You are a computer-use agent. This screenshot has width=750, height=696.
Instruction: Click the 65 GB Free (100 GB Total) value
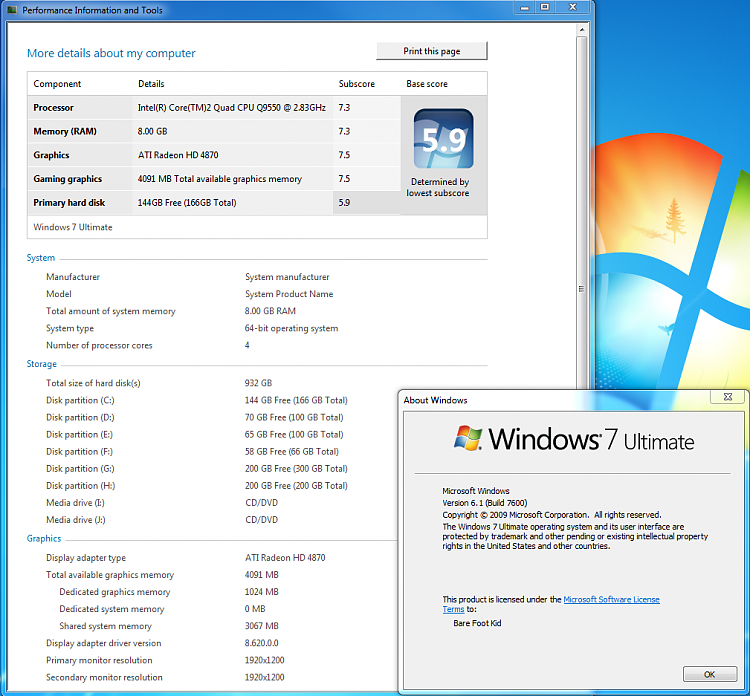coord(294,434)
